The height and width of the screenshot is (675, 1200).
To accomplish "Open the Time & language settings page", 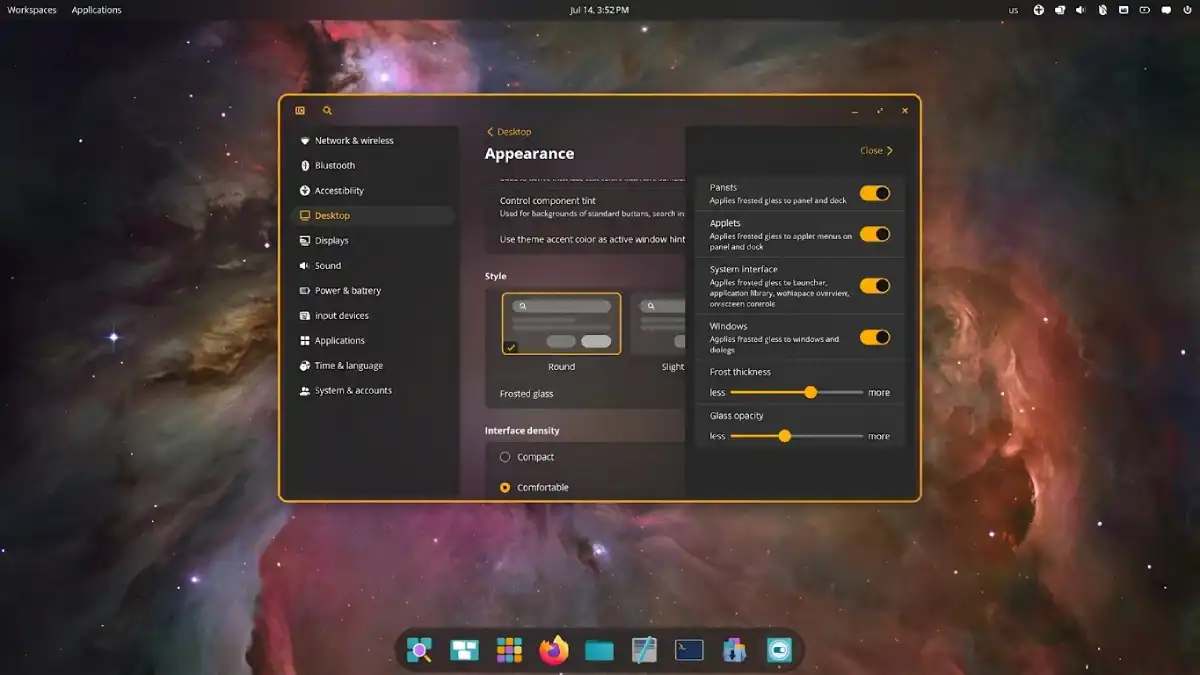I will coord(372,366).
